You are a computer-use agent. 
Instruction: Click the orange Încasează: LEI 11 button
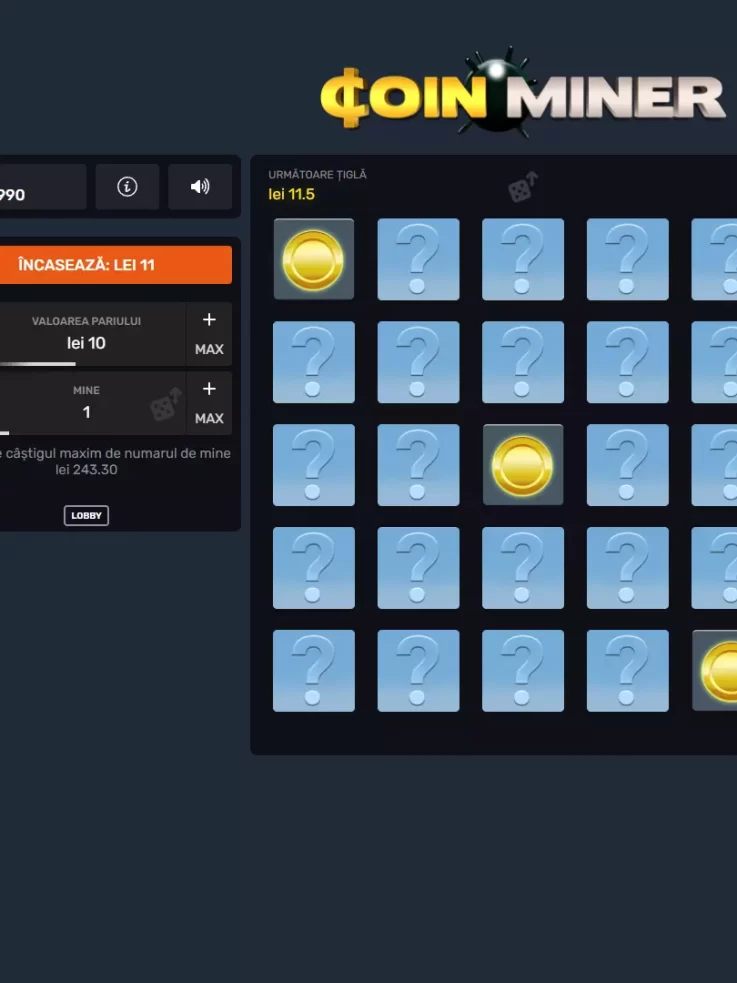pyautogui.click(x=115, y=265)
